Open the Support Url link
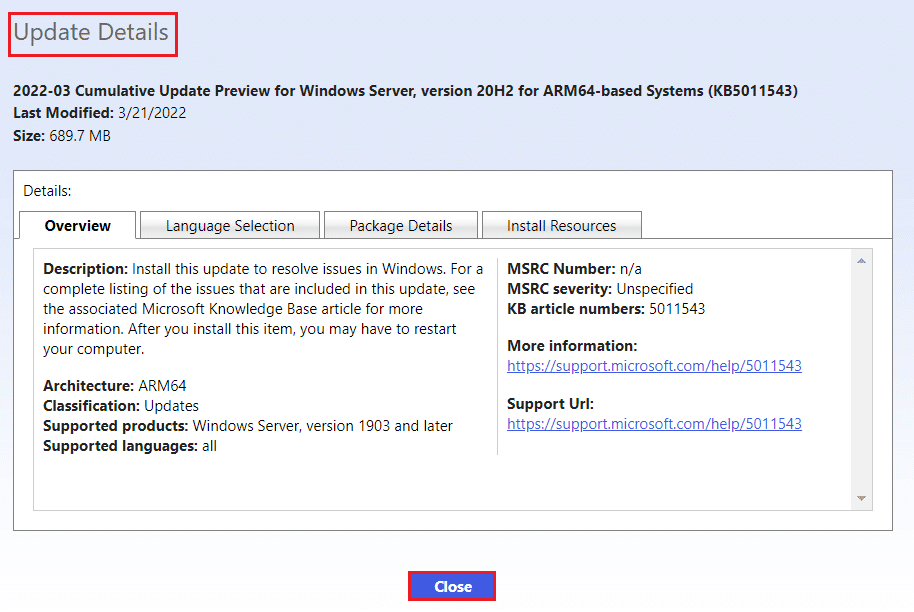 point(654,424)
